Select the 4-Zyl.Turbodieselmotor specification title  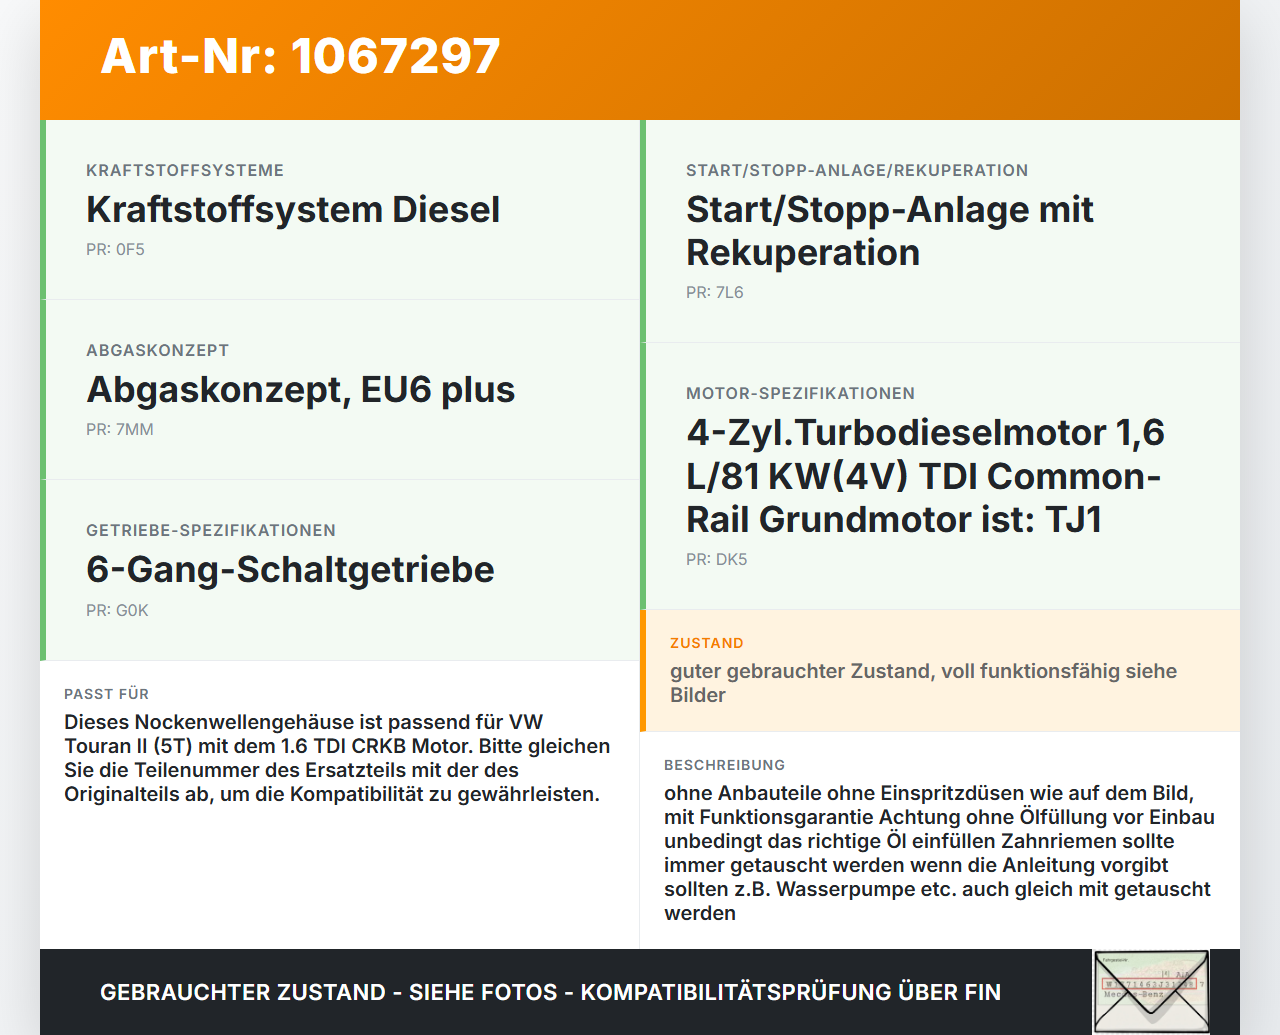(x=925, y=476)
